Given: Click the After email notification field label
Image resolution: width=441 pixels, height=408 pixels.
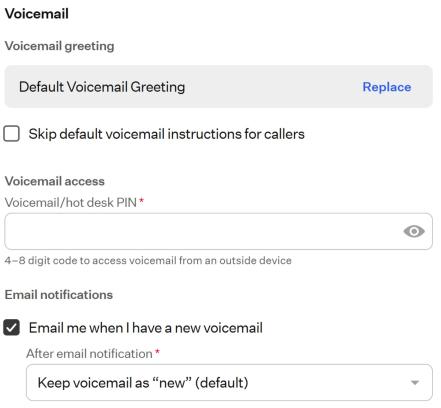Looking at the screenshot, I should point(89,353).
